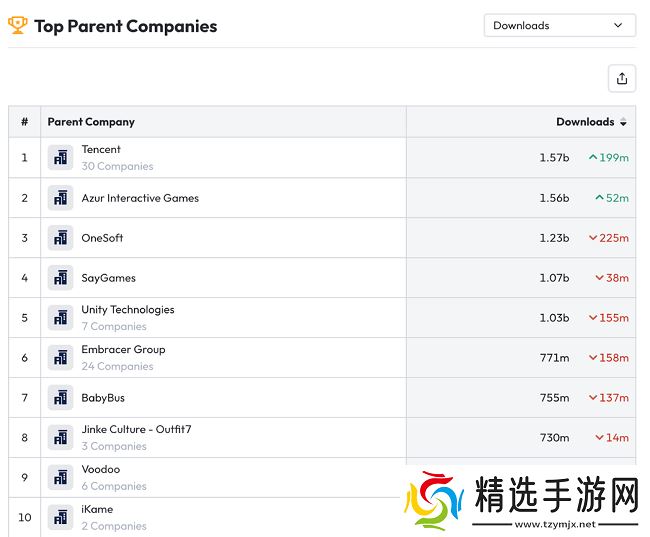Expand Tencent's 30 Companies list
Screen dimensions: 650x537
[117, 166]
